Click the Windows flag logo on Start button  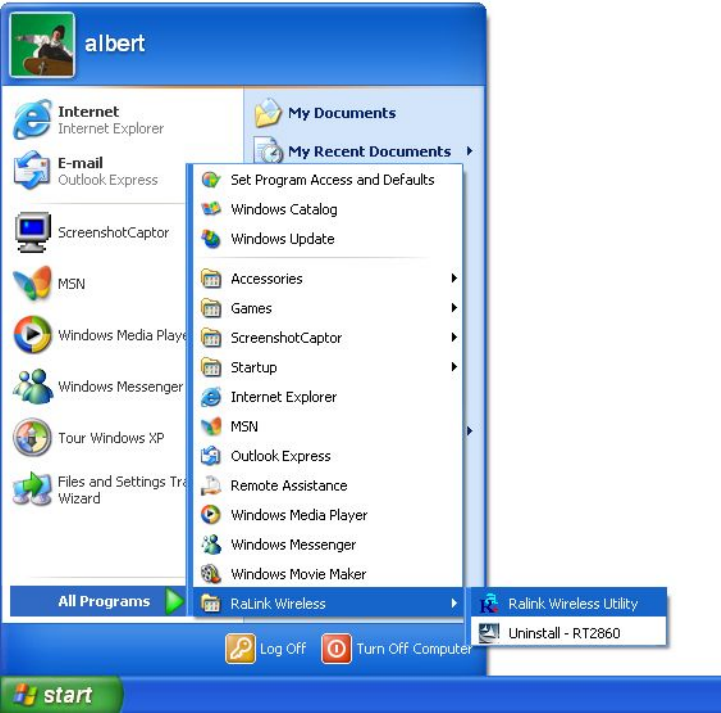25,695
